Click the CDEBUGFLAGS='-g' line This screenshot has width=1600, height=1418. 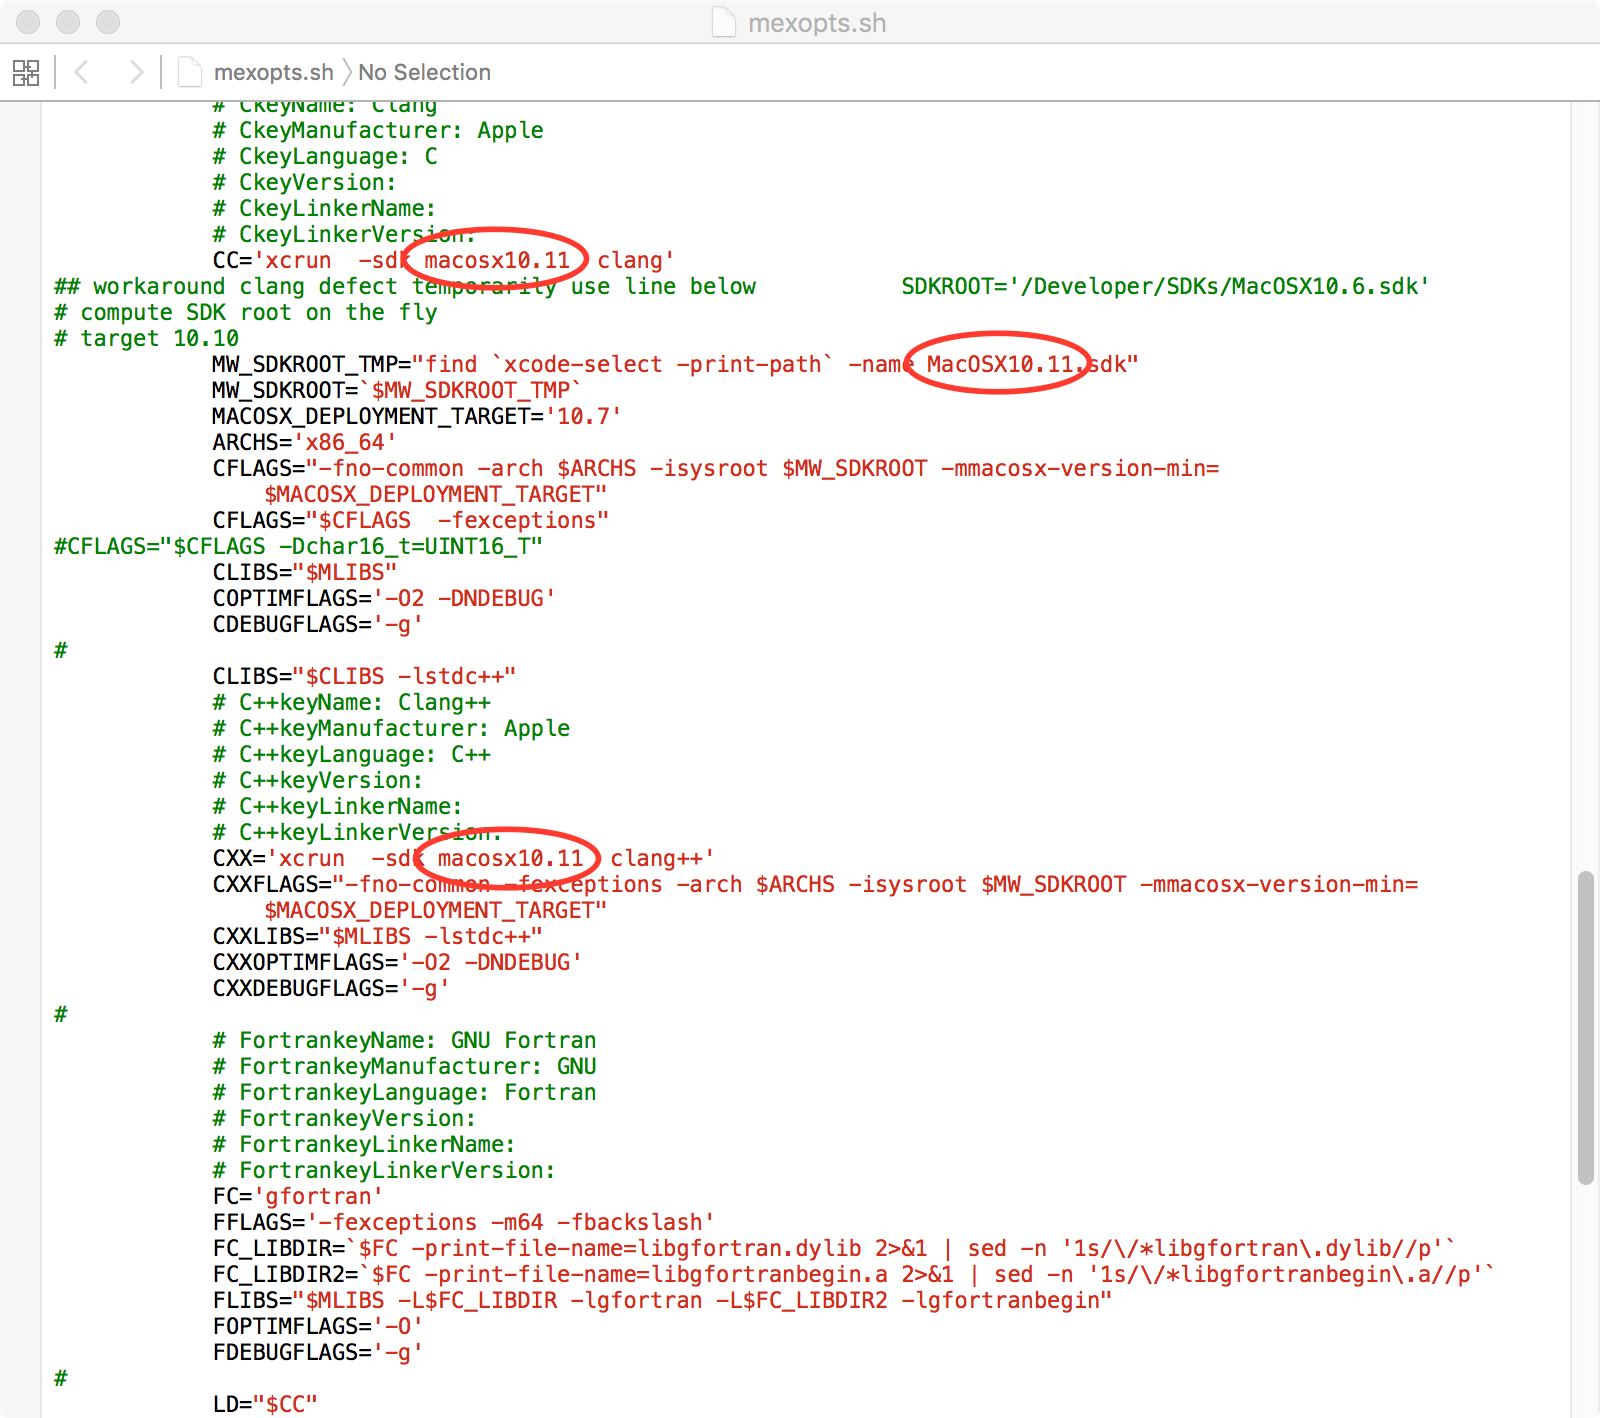tap(317, 624)
